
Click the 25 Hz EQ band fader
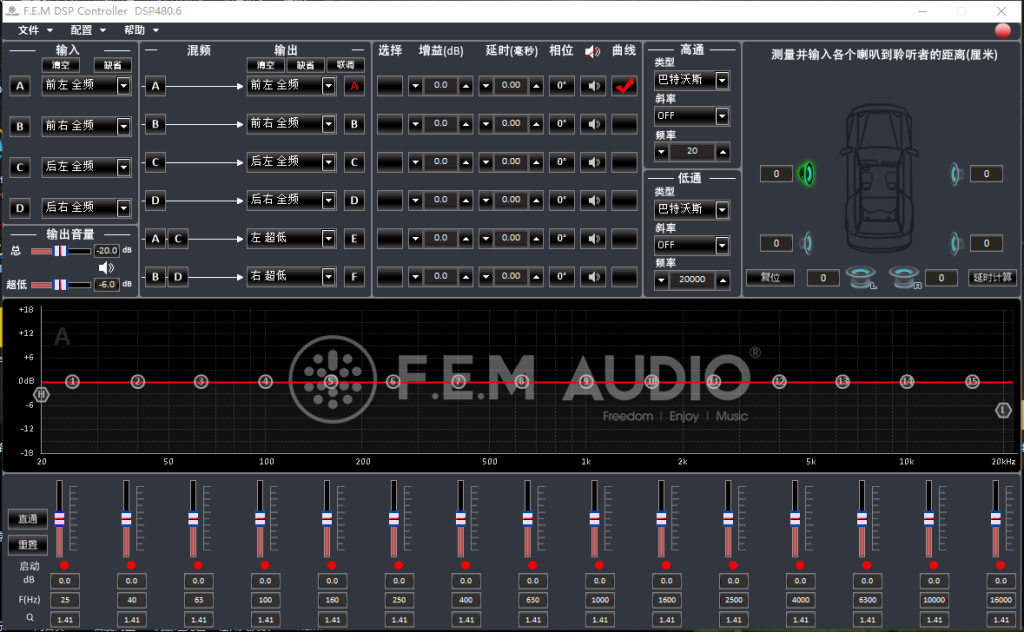tap(59, 518)
